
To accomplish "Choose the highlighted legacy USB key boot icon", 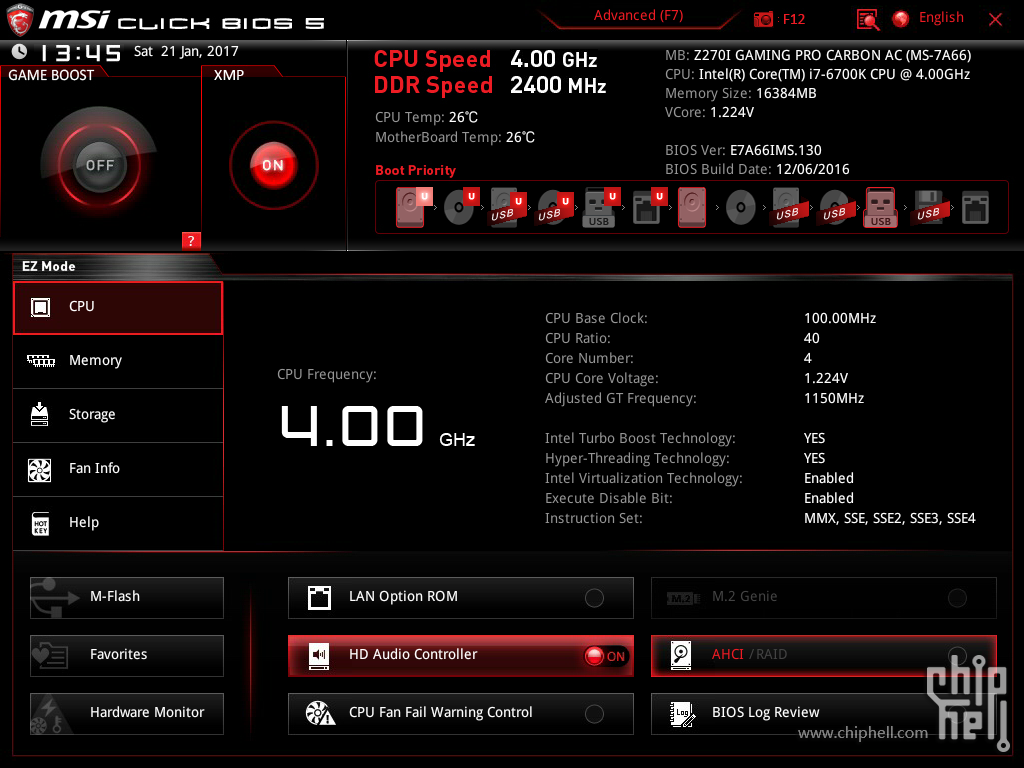I will coord(881,207).
